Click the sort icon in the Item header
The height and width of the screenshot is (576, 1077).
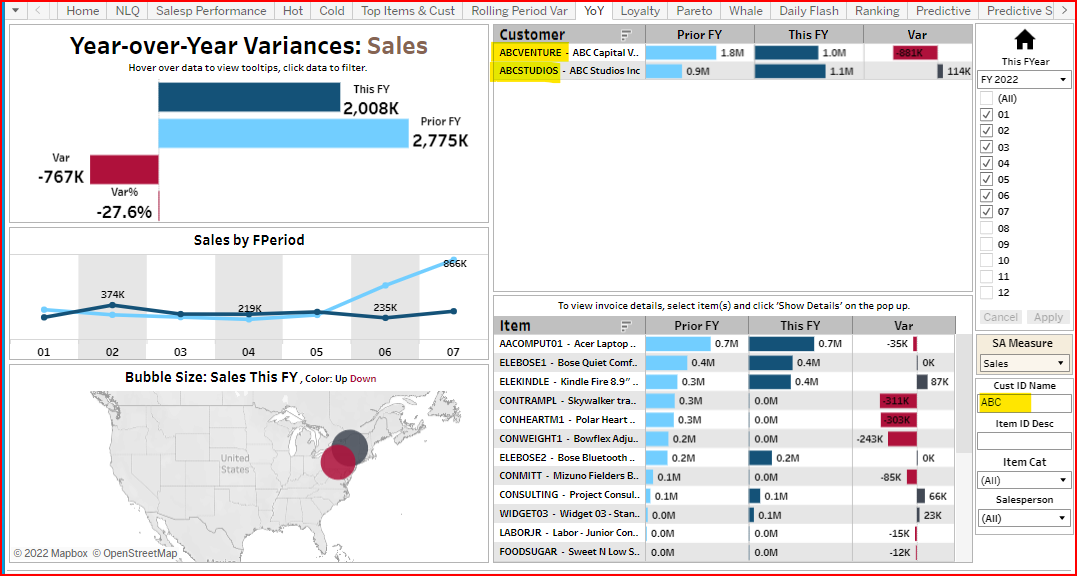click(627, 326)
